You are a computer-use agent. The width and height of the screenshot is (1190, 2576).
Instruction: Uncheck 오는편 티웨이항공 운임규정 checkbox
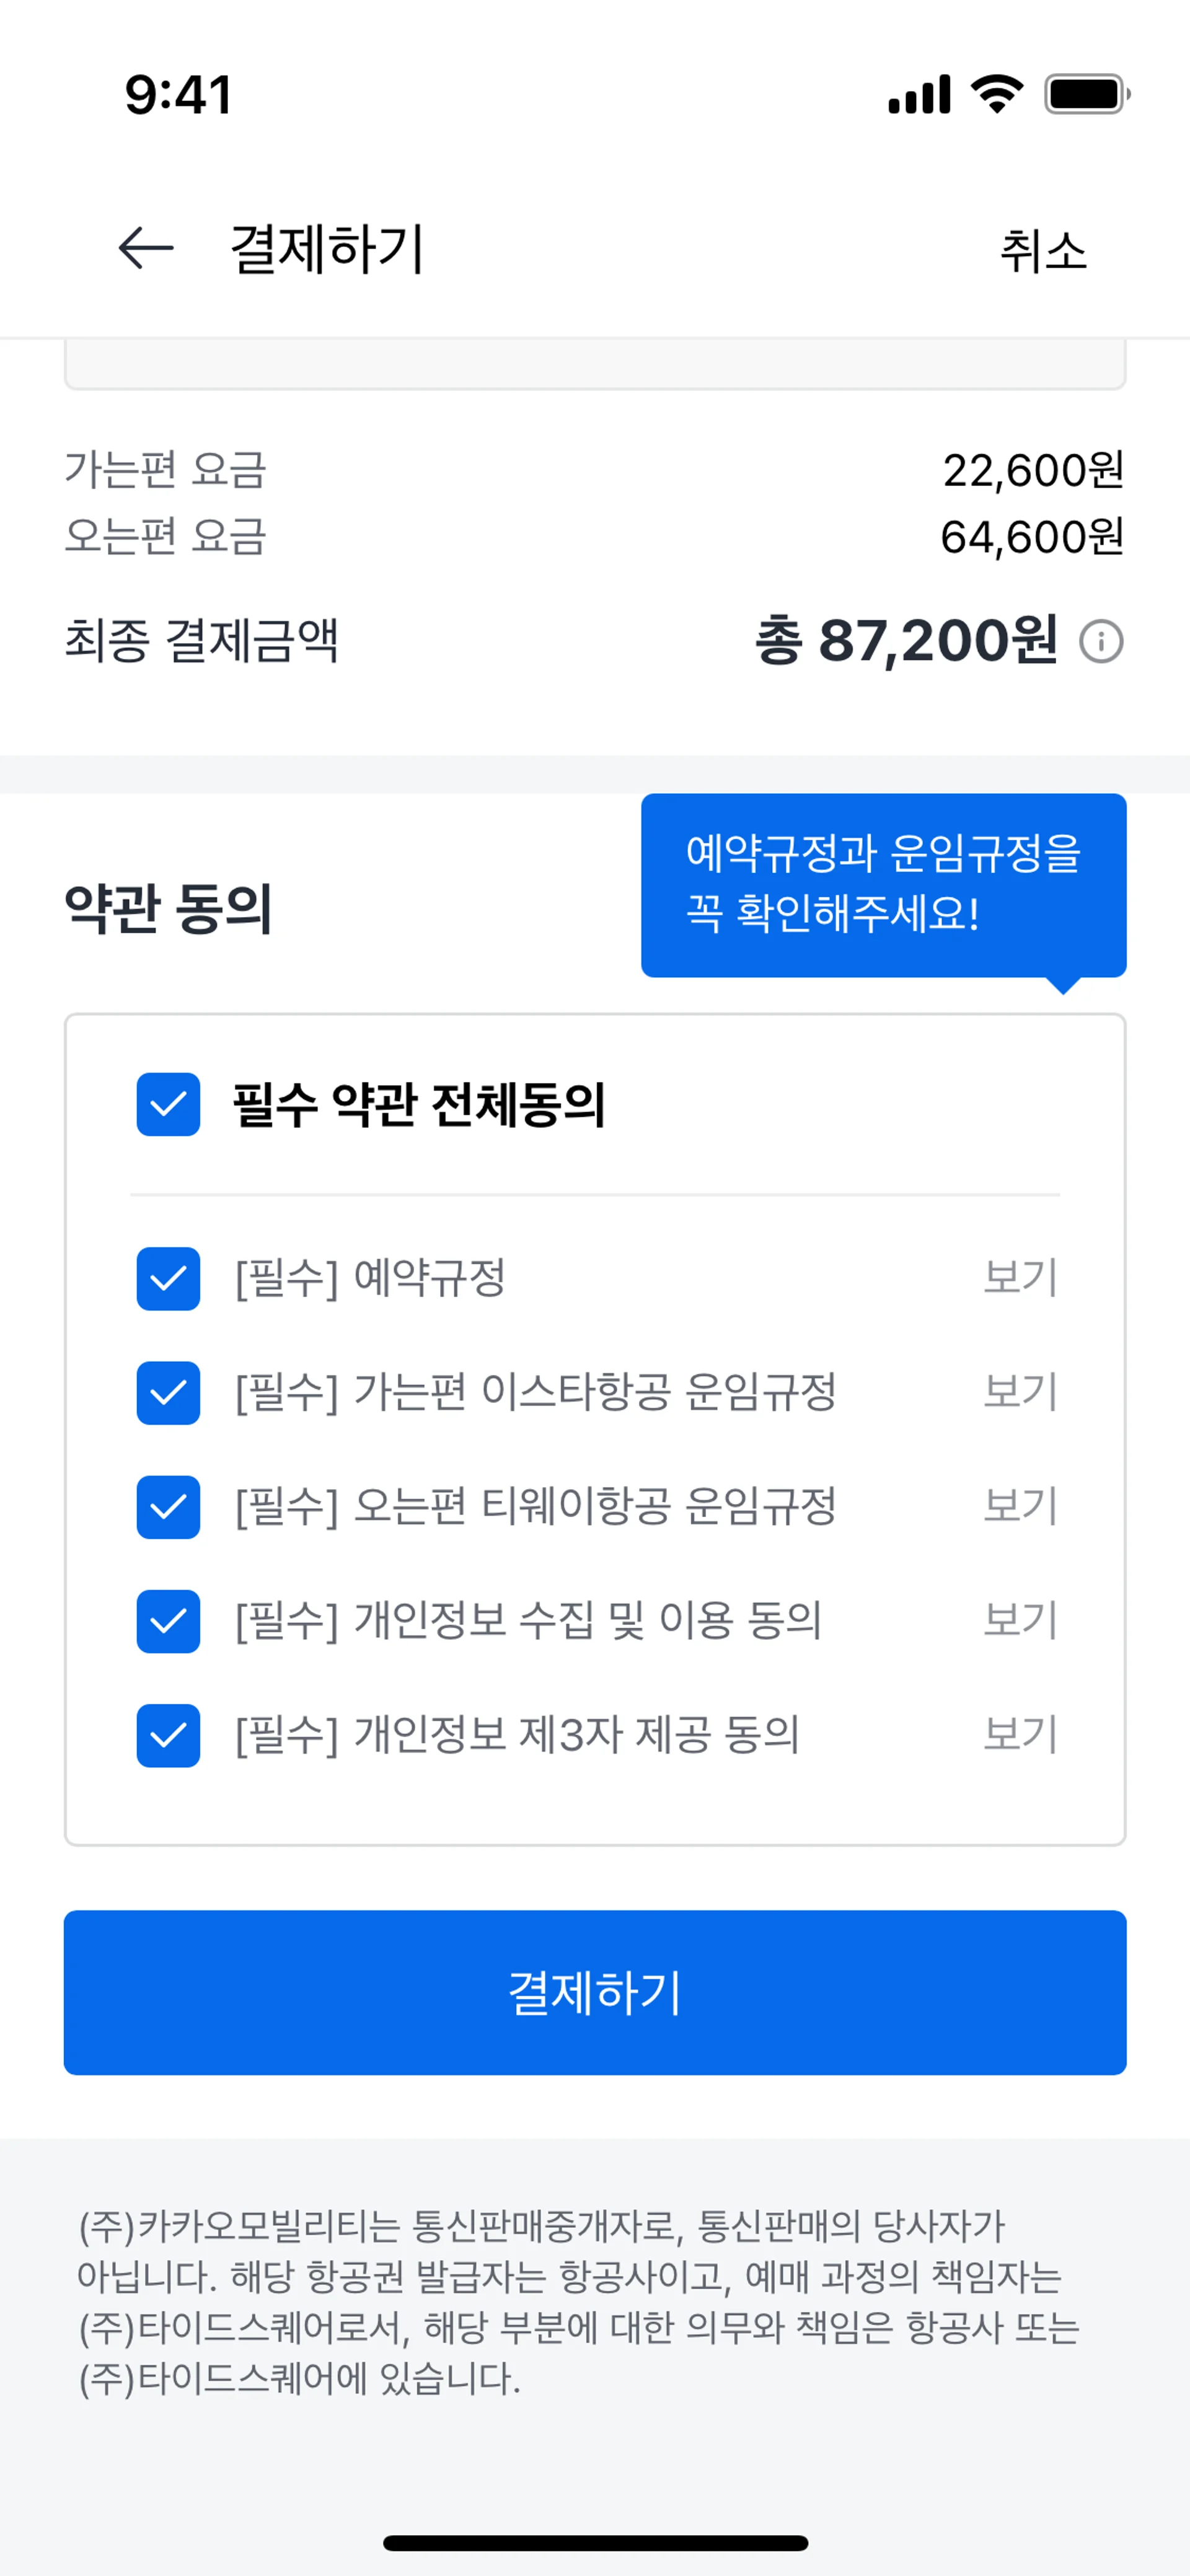click(168, 1506)
